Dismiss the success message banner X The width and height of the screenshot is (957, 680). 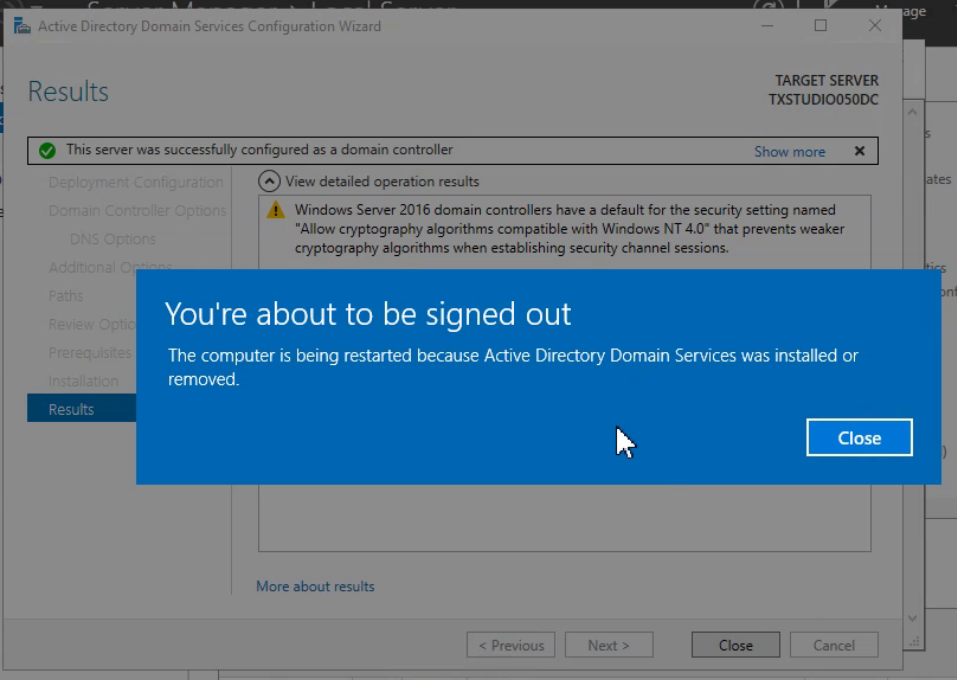859,151
